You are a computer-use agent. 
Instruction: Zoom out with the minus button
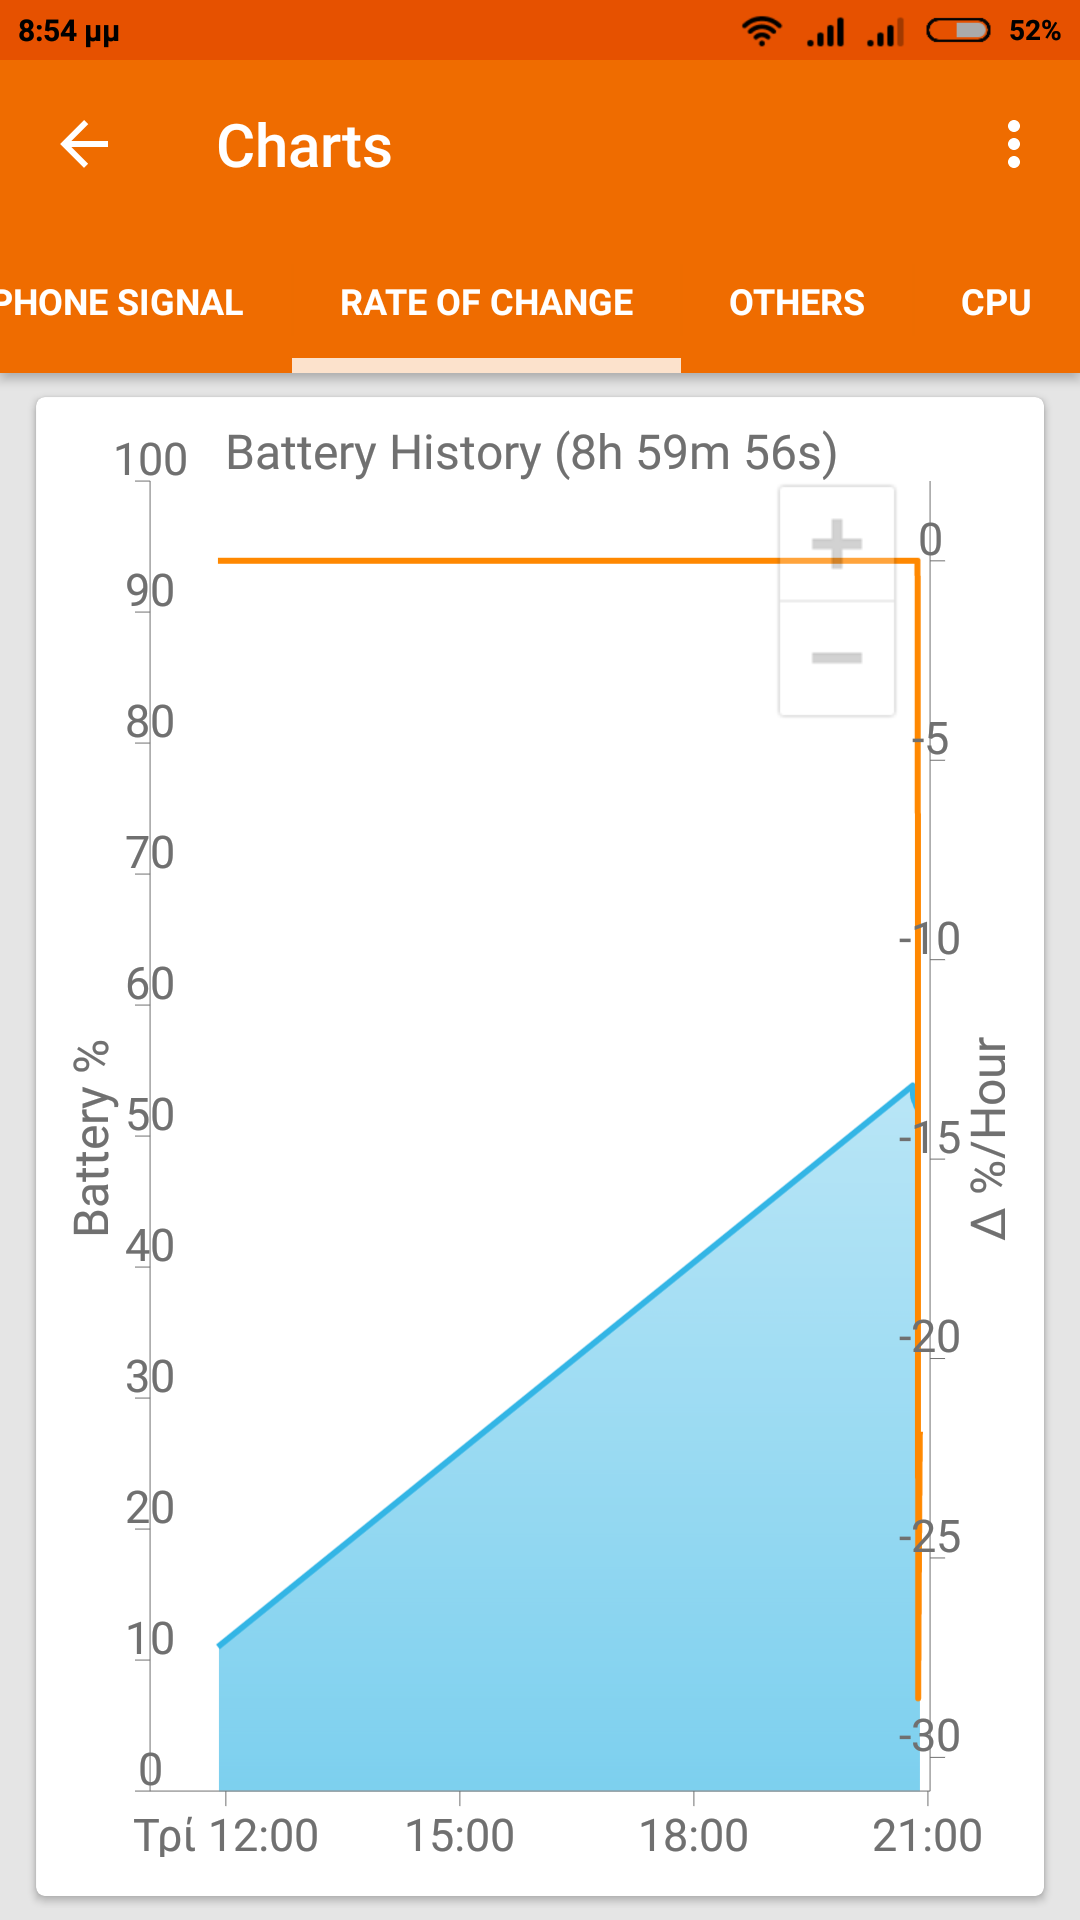click(837, 657)
